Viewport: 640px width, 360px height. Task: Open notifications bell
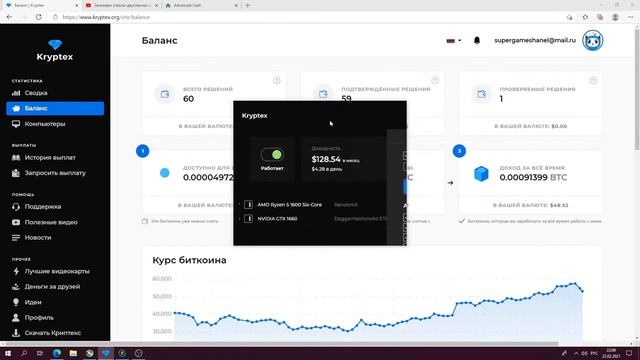477,40
